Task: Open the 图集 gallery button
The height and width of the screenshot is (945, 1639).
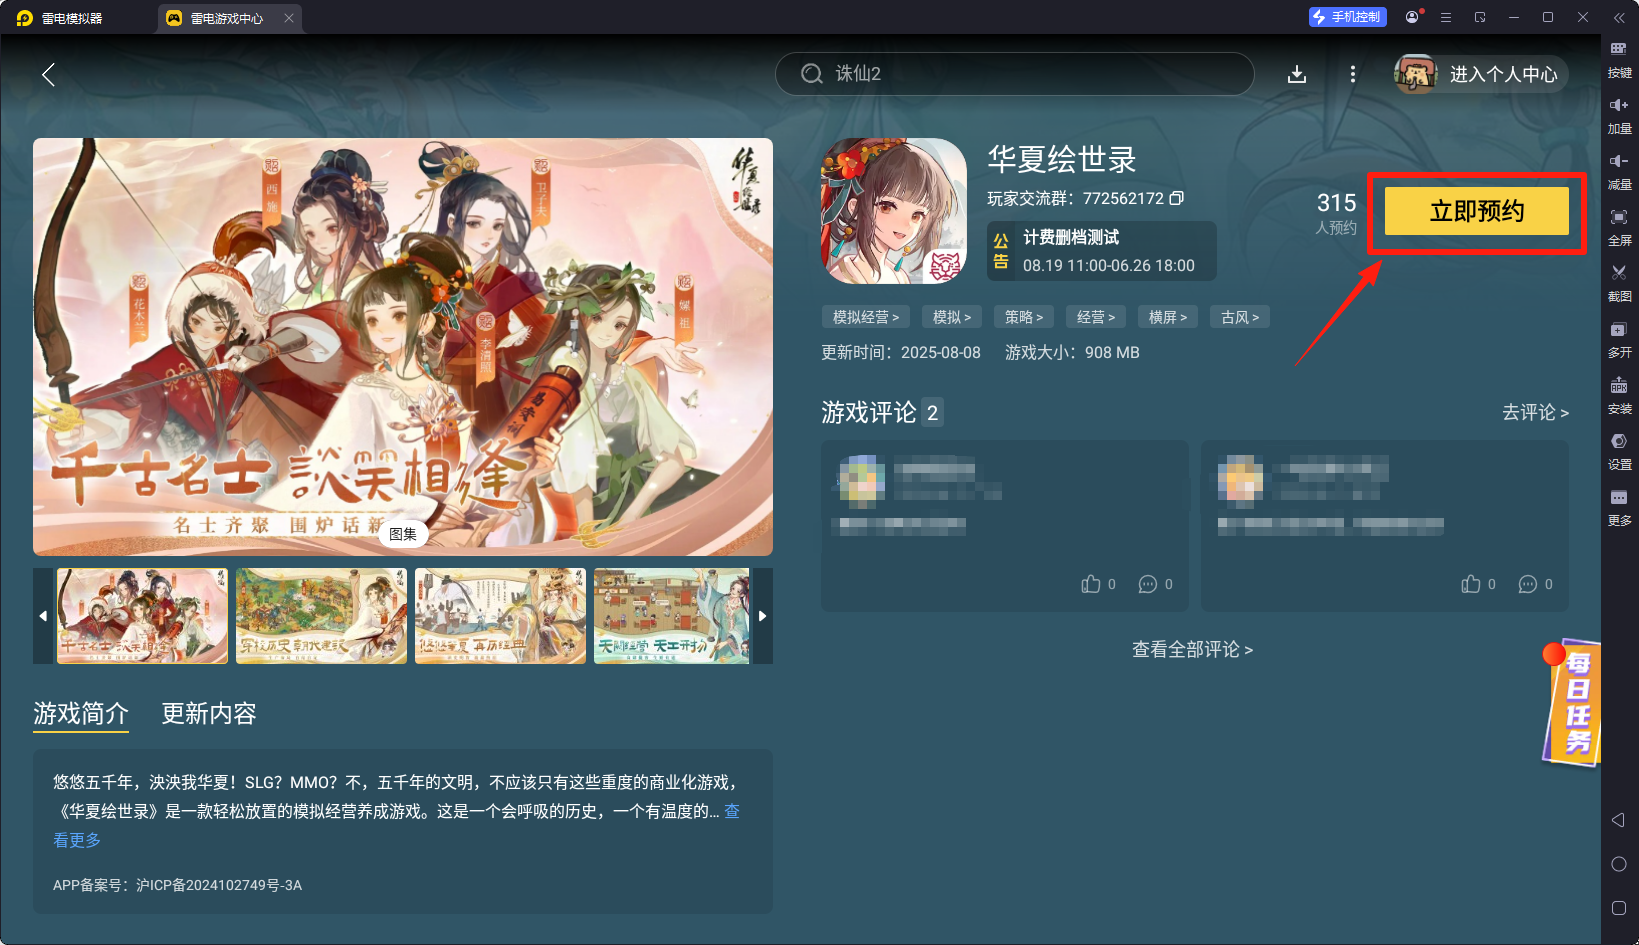Action: tap(403, 534)
